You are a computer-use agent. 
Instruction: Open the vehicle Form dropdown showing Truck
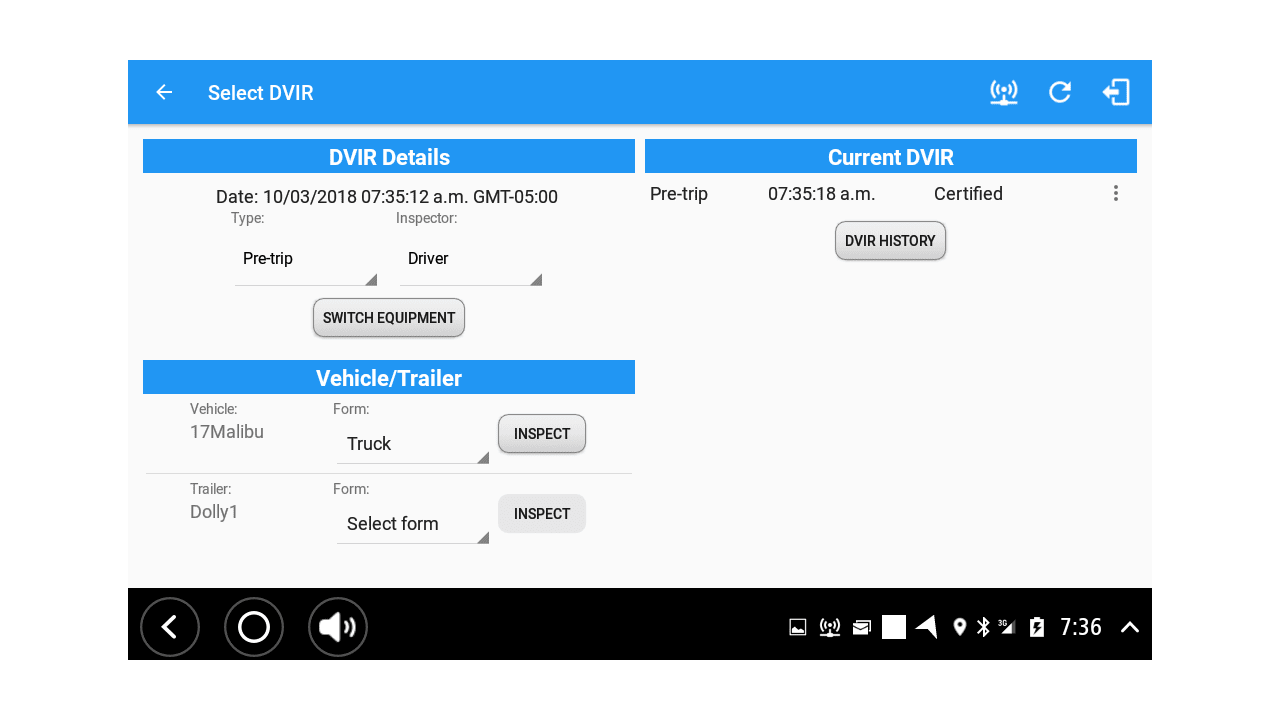pyautogui.click(x=413, y=444)
